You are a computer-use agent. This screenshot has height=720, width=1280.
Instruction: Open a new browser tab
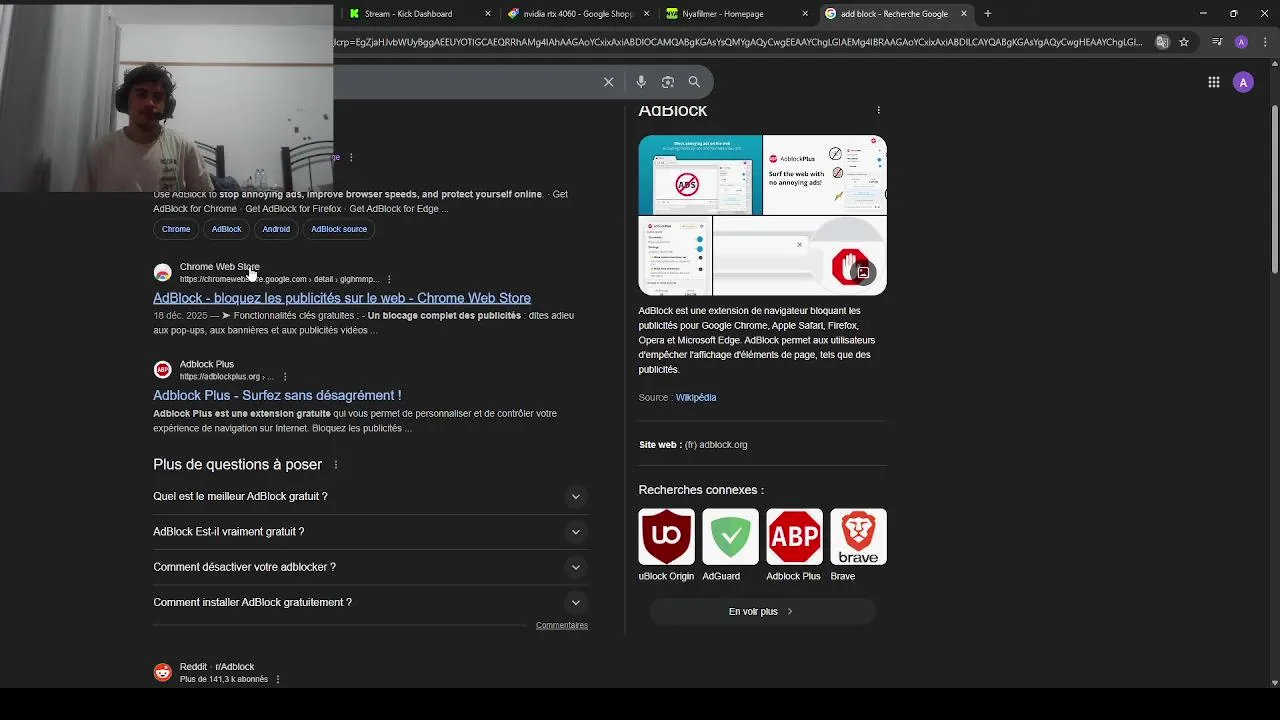coord(988,14)
